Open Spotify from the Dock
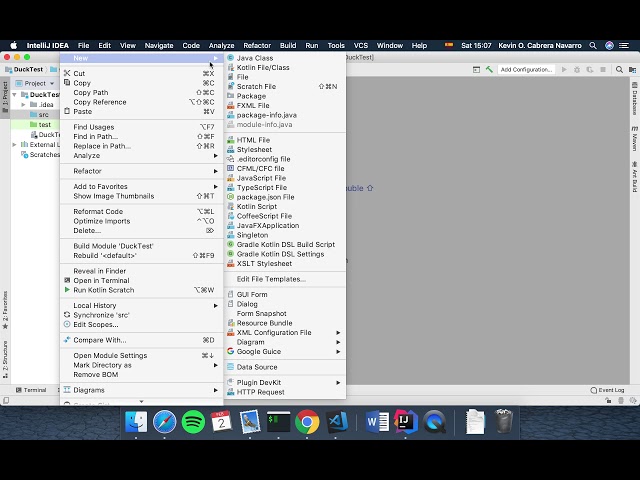This screenshot has width=640, height=480. pos(193,422)
